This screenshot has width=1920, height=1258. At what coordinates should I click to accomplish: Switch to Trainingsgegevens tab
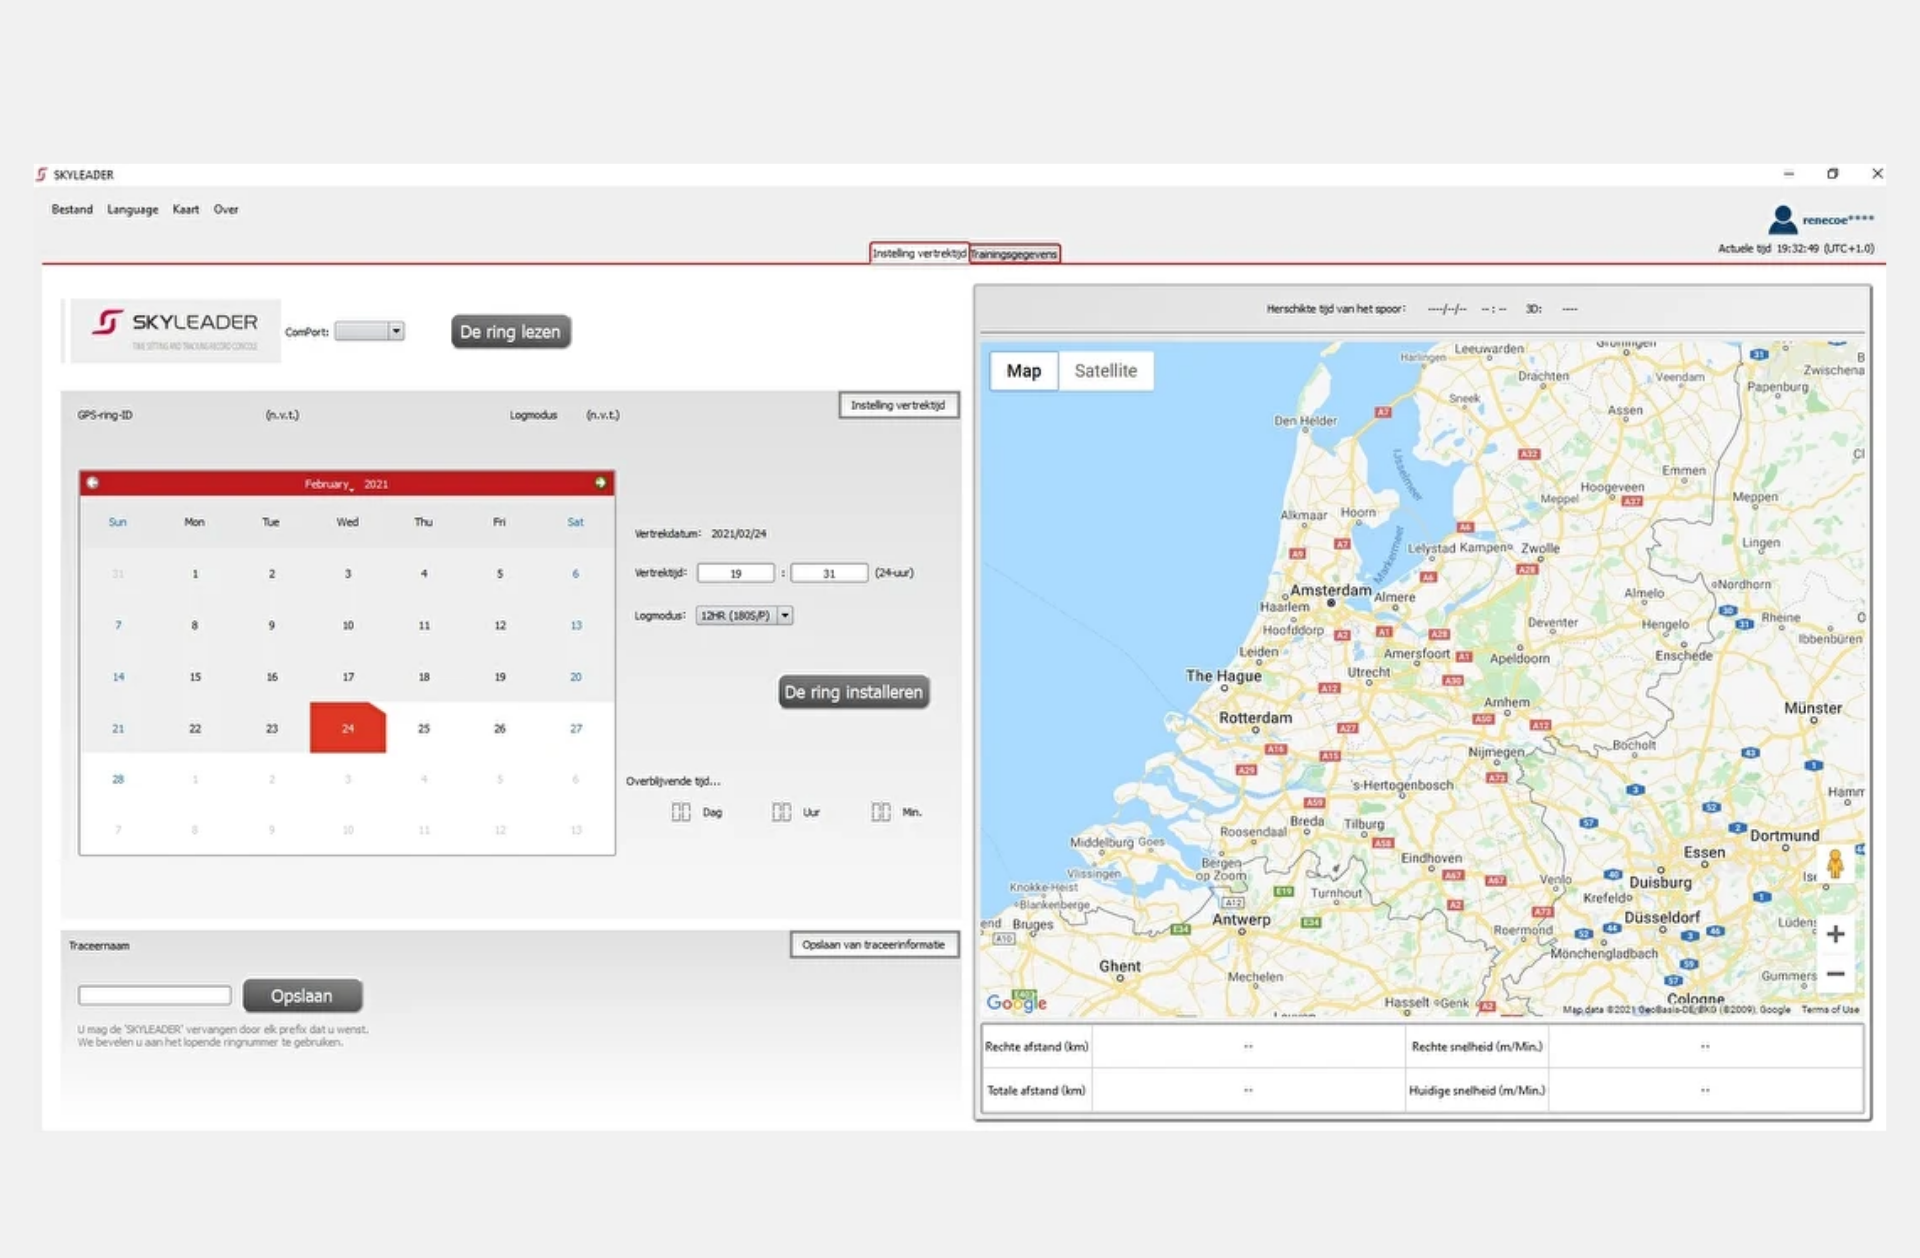click(1014, 254)
